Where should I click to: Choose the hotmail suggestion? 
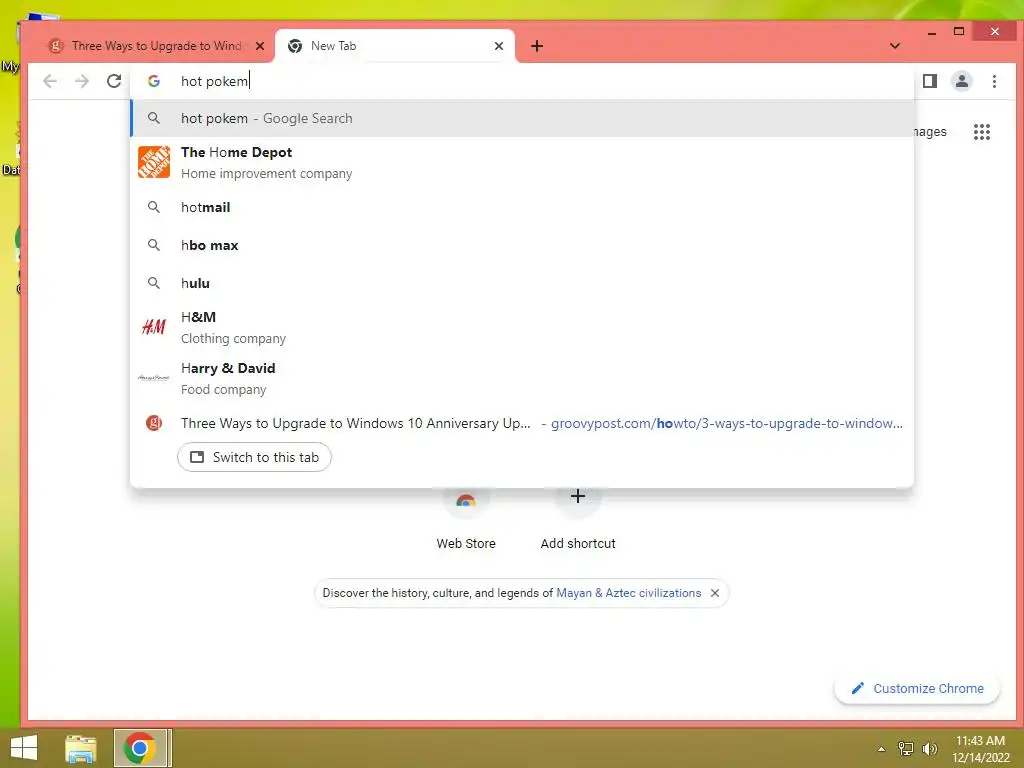coord(522,207)
